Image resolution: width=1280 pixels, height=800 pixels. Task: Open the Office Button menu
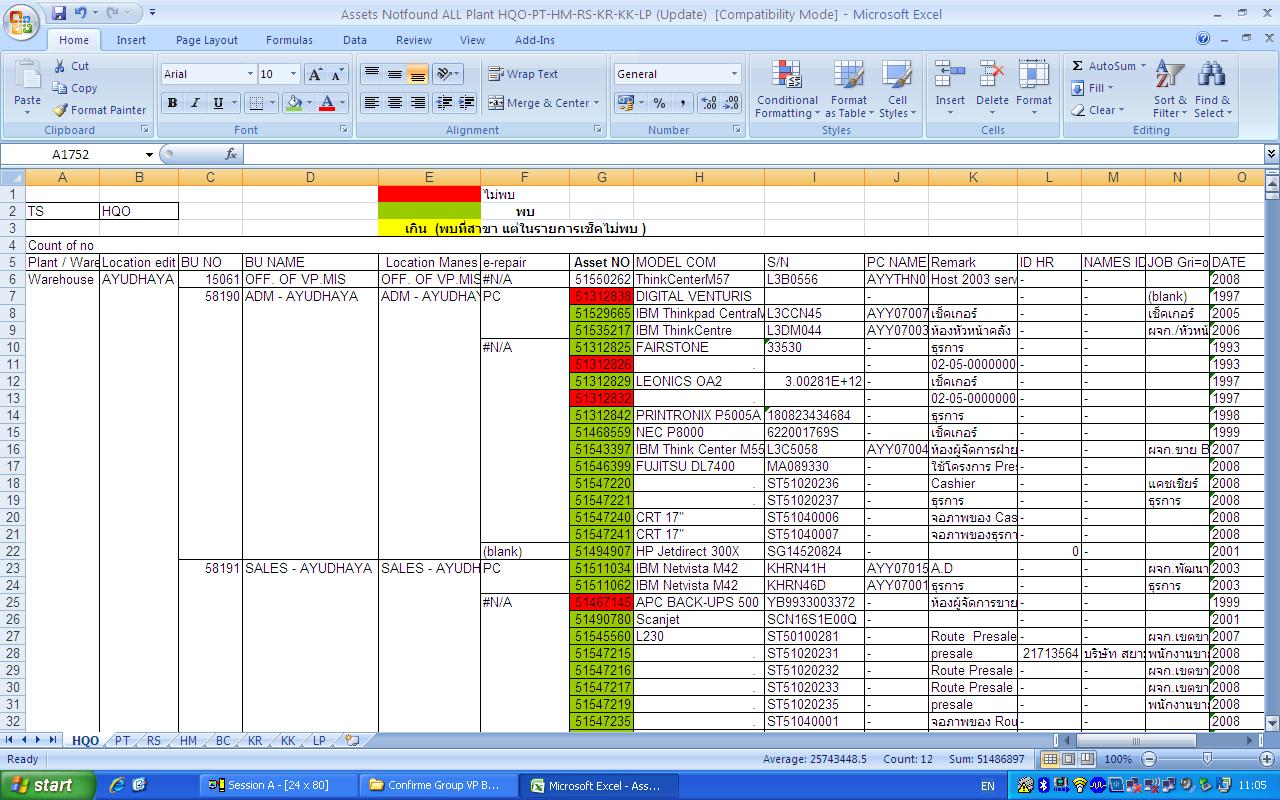20,21
